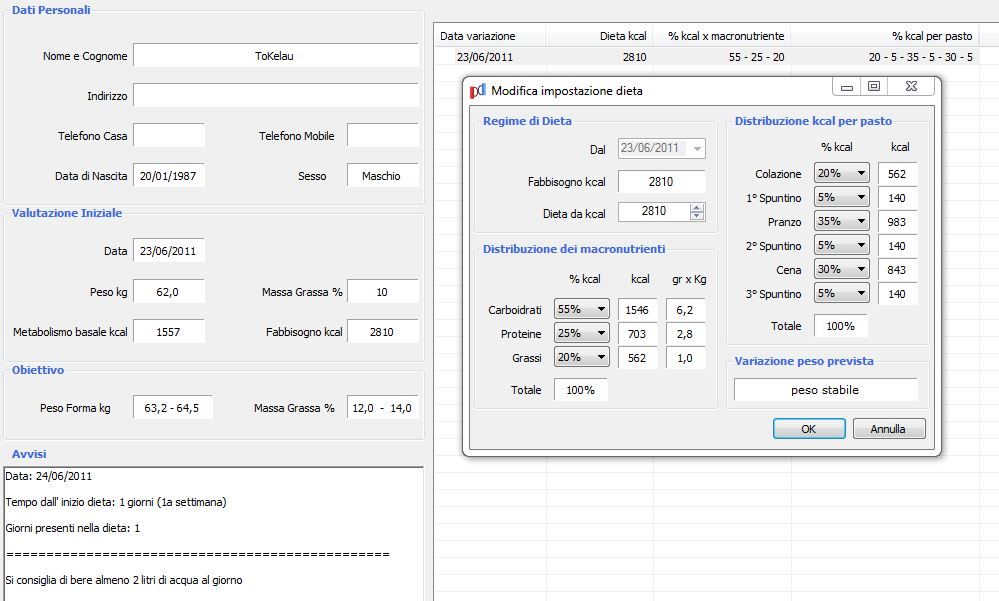Select the 23/06/2011 cell in the table

(x=490, y=57)
